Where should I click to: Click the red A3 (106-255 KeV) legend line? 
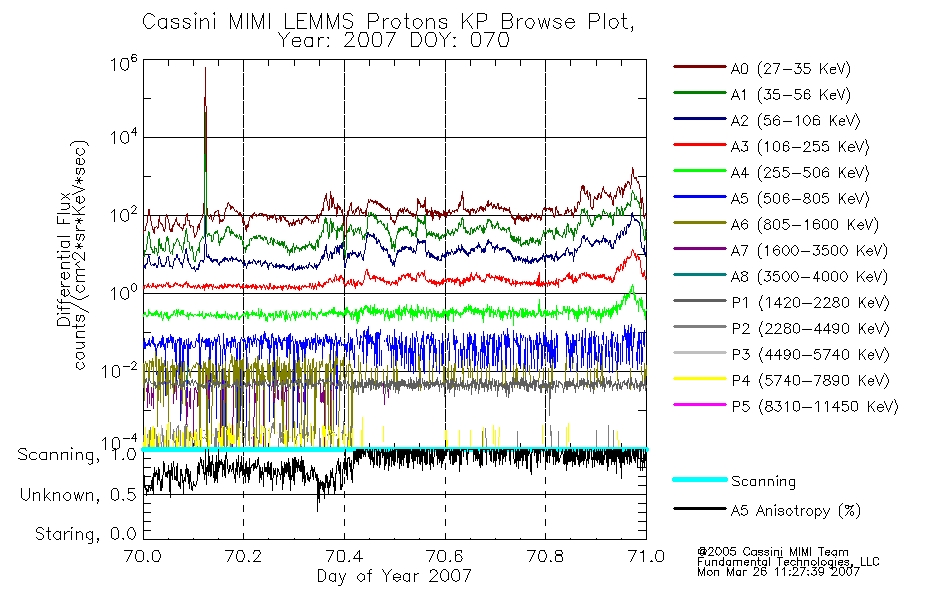[700, 145]
